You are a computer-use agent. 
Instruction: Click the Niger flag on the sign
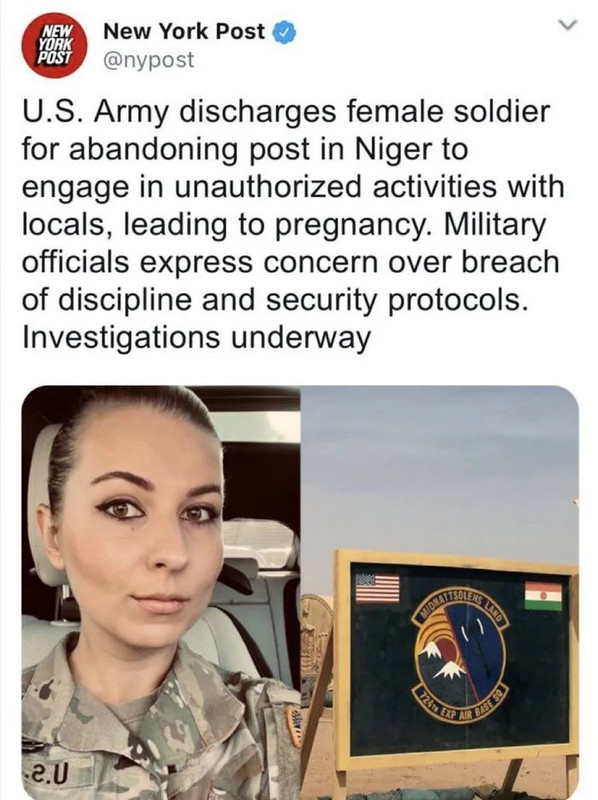click(543, 595)
